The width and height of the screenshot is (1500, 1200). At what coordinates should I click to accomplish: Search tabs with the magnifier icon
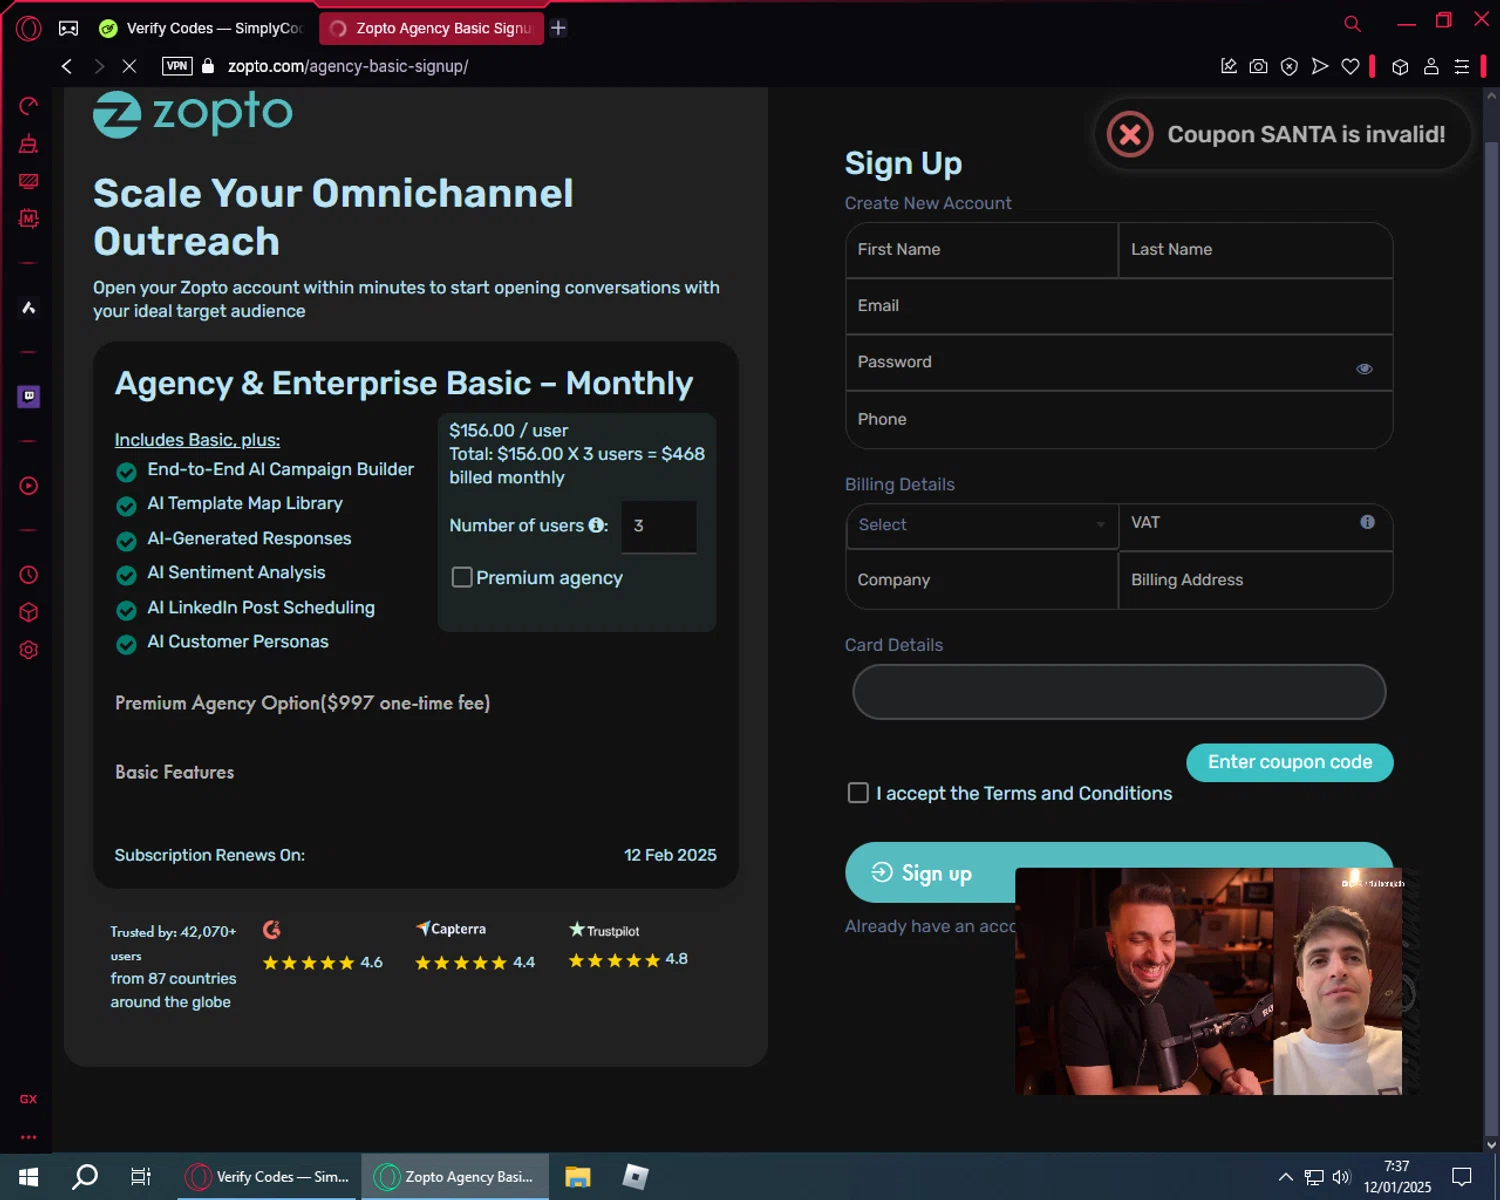point(1352,23)
